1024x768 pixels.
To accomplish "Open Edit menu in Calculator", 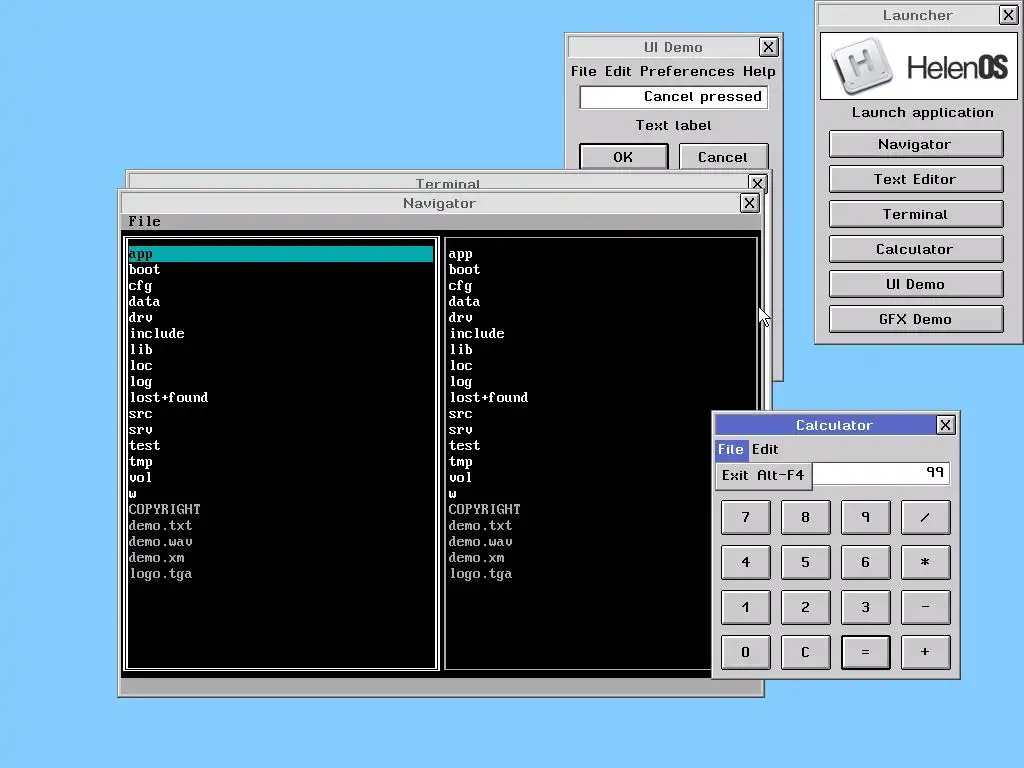I will (x=765, y=449).
